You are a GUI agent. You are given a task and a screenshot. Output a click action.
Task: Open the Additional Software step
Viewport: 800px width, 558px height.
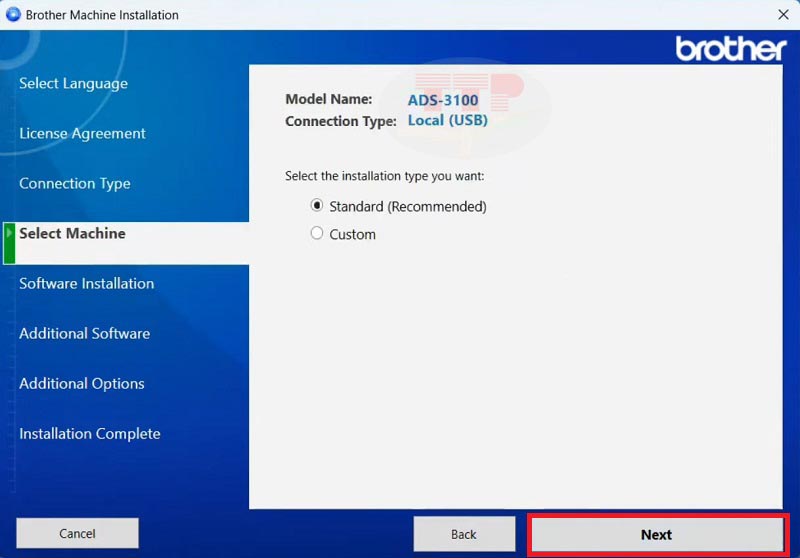[84, 333]
